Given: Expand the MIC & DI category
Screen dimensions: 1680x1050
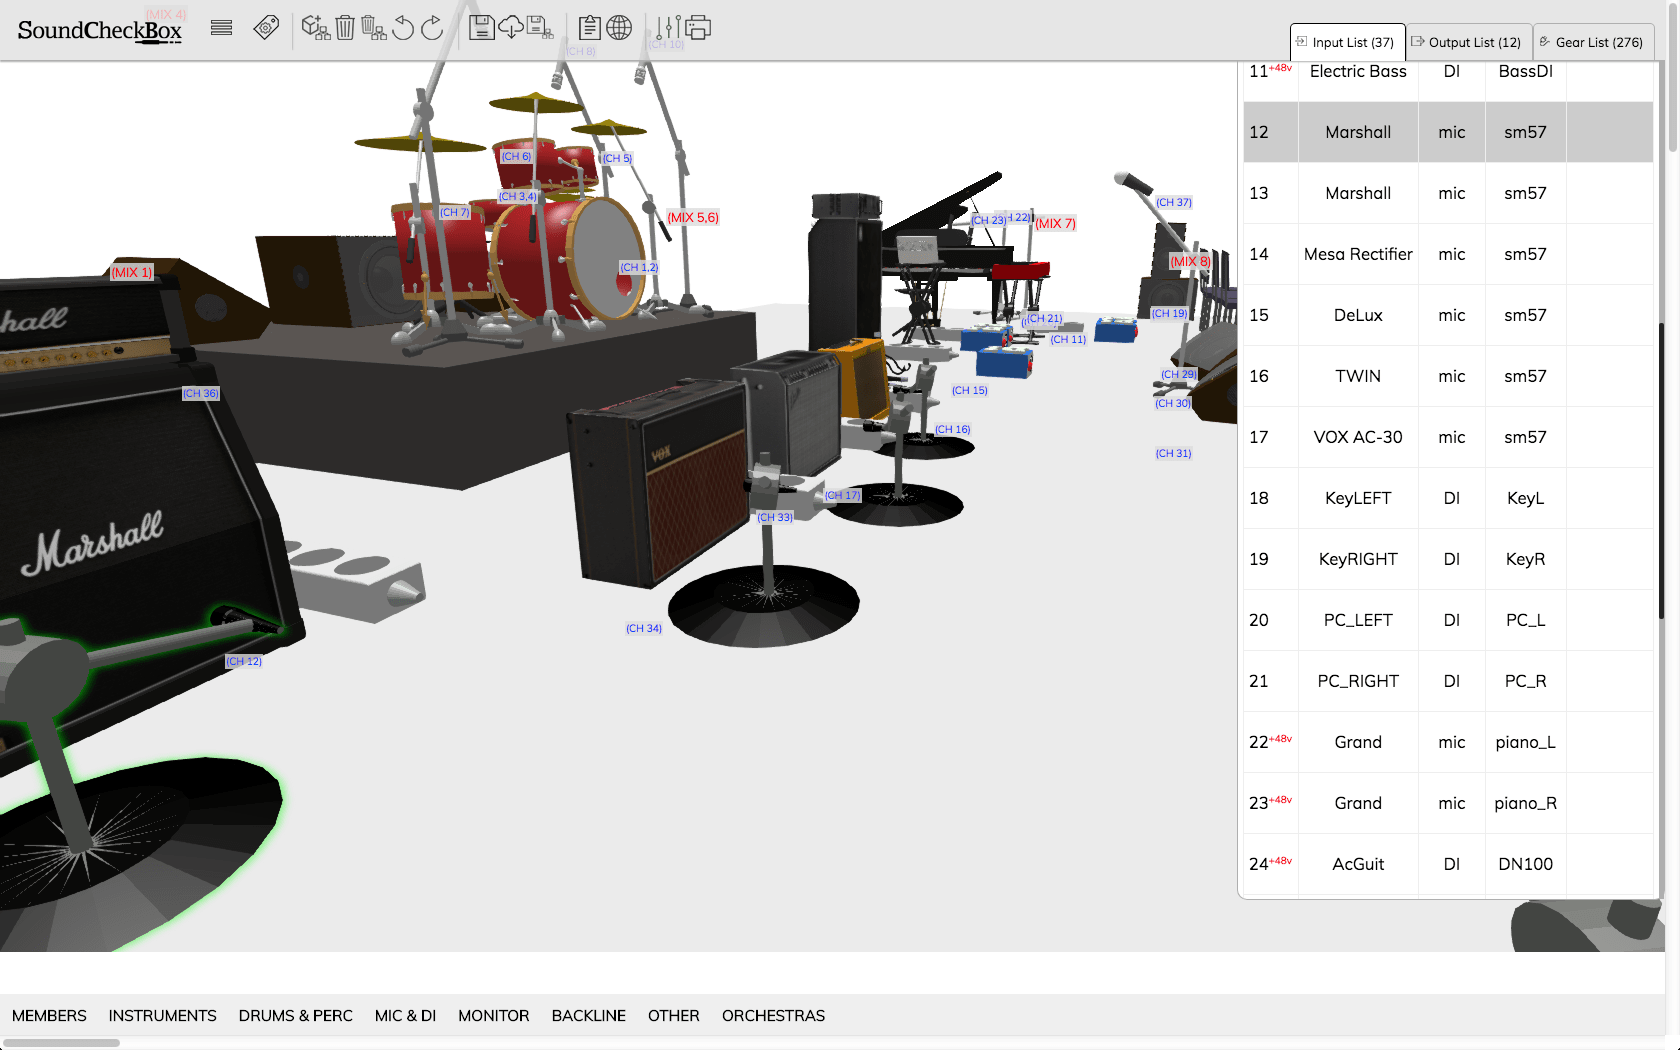Looking at the screenshot, I should click(x=405, y=1015).
